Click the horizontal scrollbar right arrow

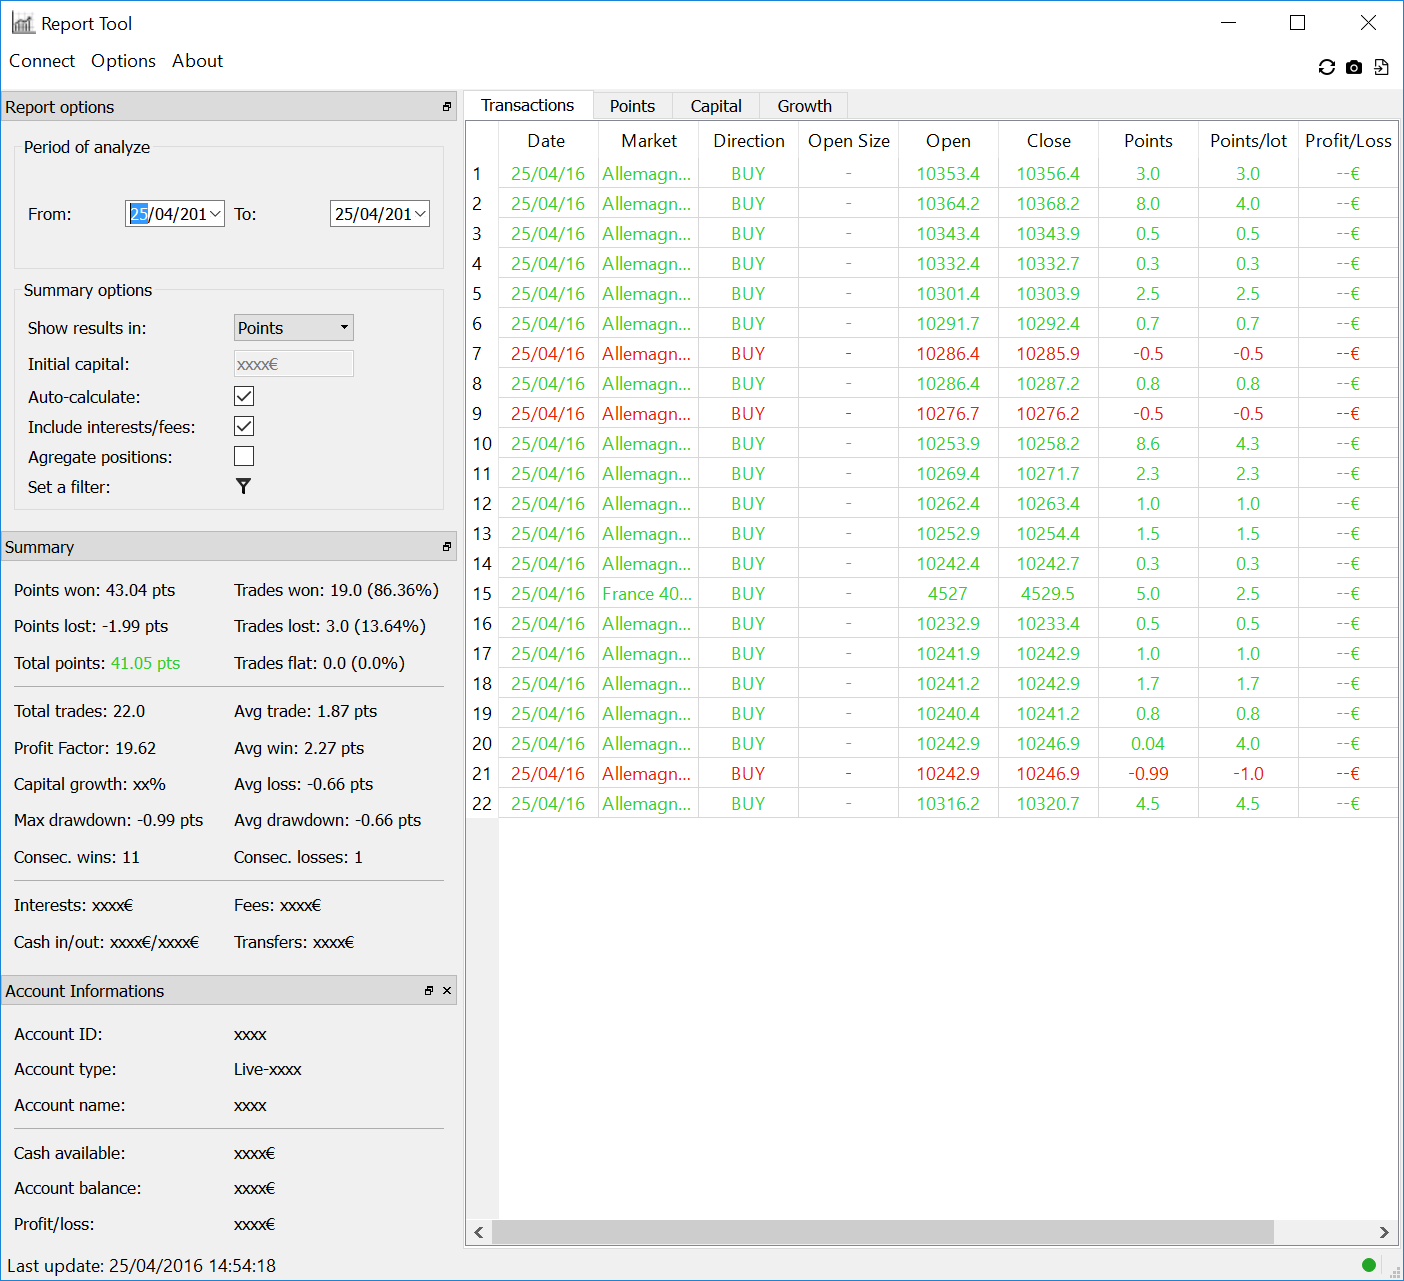(1384, 1232)
